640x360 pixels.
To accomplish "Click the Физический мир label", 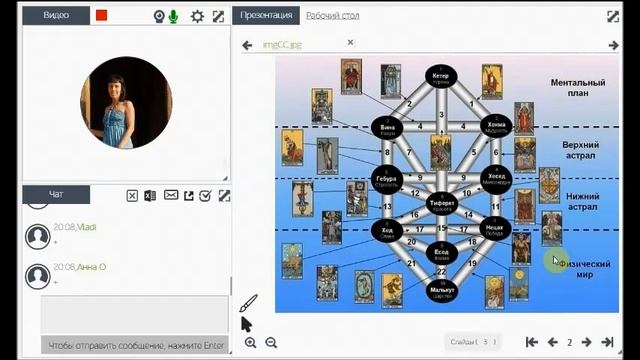I will pos(584,269).
